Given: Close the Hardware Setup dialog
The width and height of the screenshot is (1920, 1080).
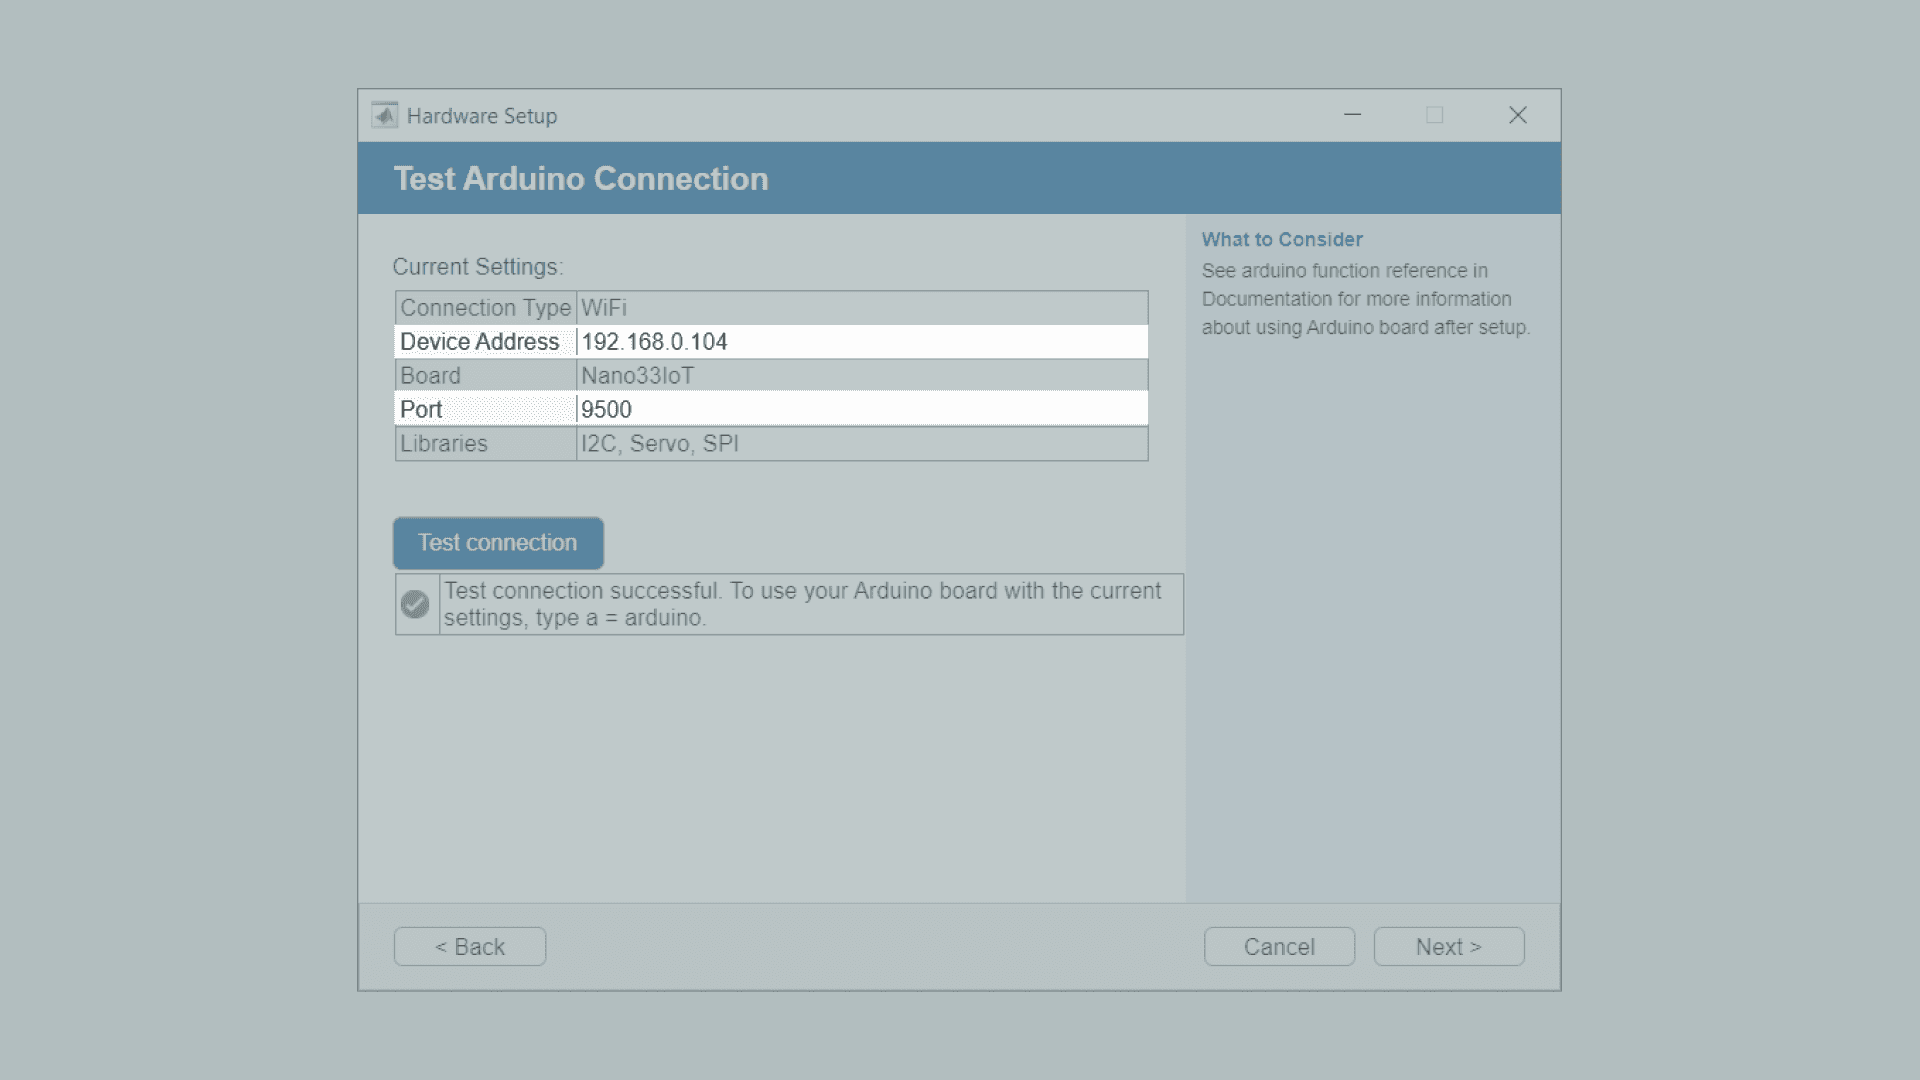Looking at the screenshot, I should (1517, 115).
